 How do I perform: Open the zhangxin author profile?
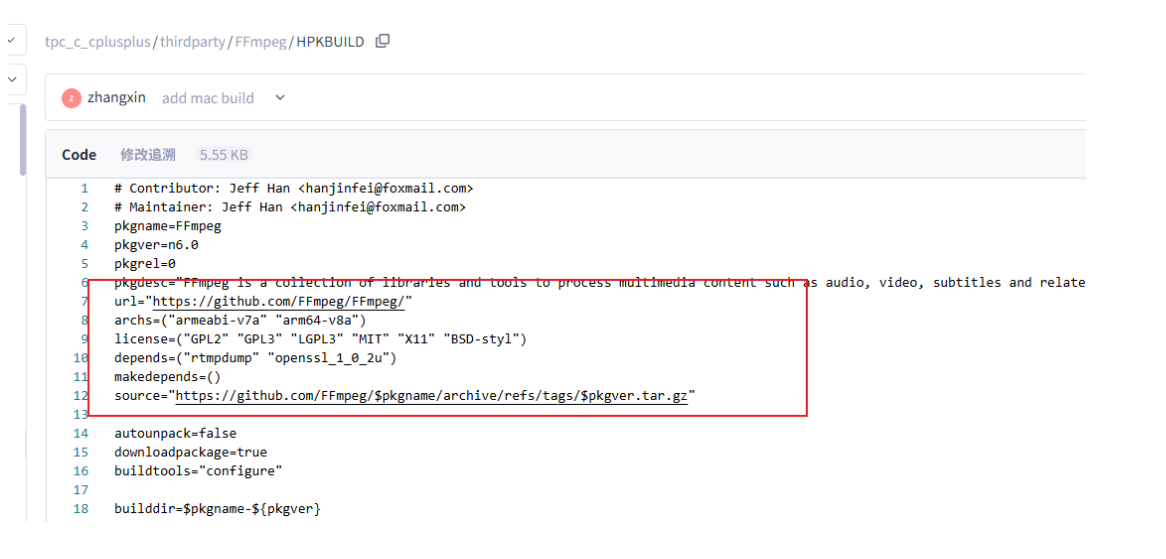click(117, 97)
